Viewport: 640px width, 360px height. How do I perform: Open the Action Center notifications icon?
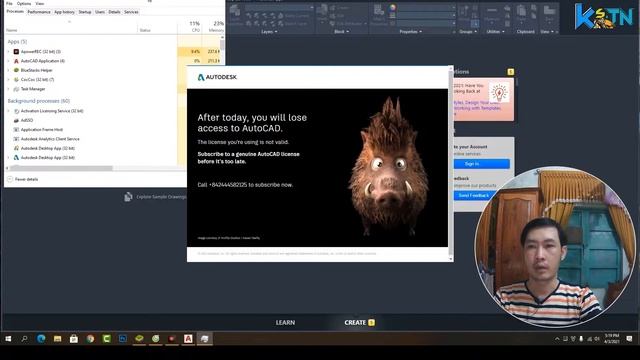point(629,339)
